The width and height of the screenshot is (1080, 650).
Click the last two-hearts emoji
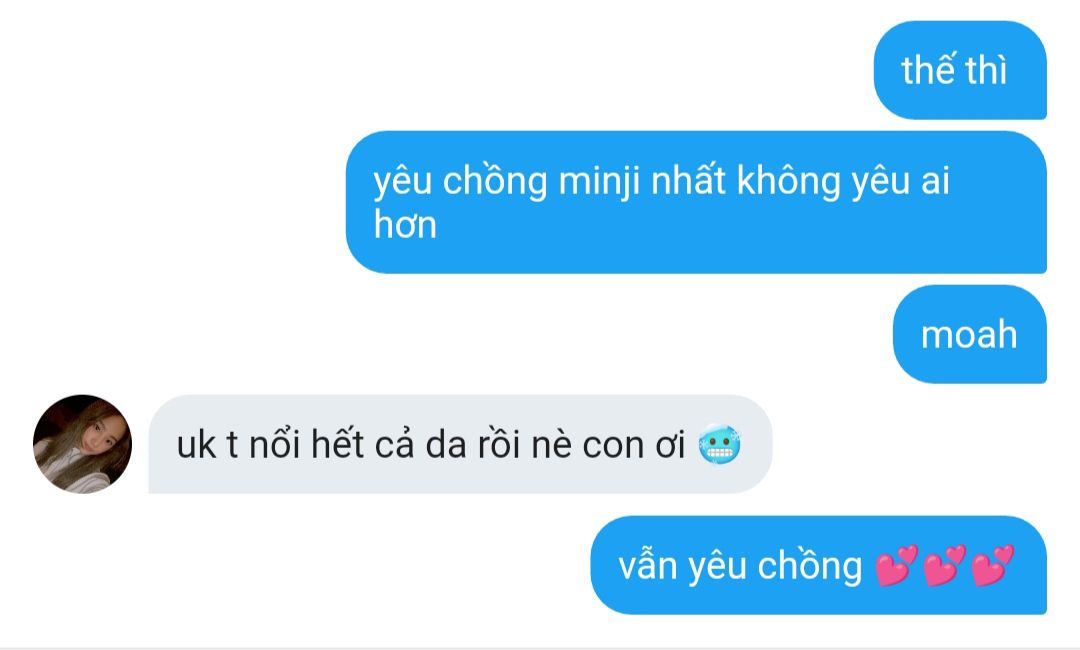[993, 565]
